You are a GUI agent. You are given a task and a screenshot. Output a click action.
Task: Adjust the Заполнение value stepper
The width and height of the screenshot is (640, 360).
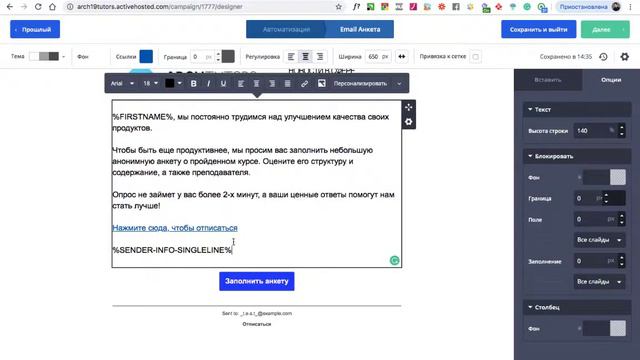click(621, 261)
